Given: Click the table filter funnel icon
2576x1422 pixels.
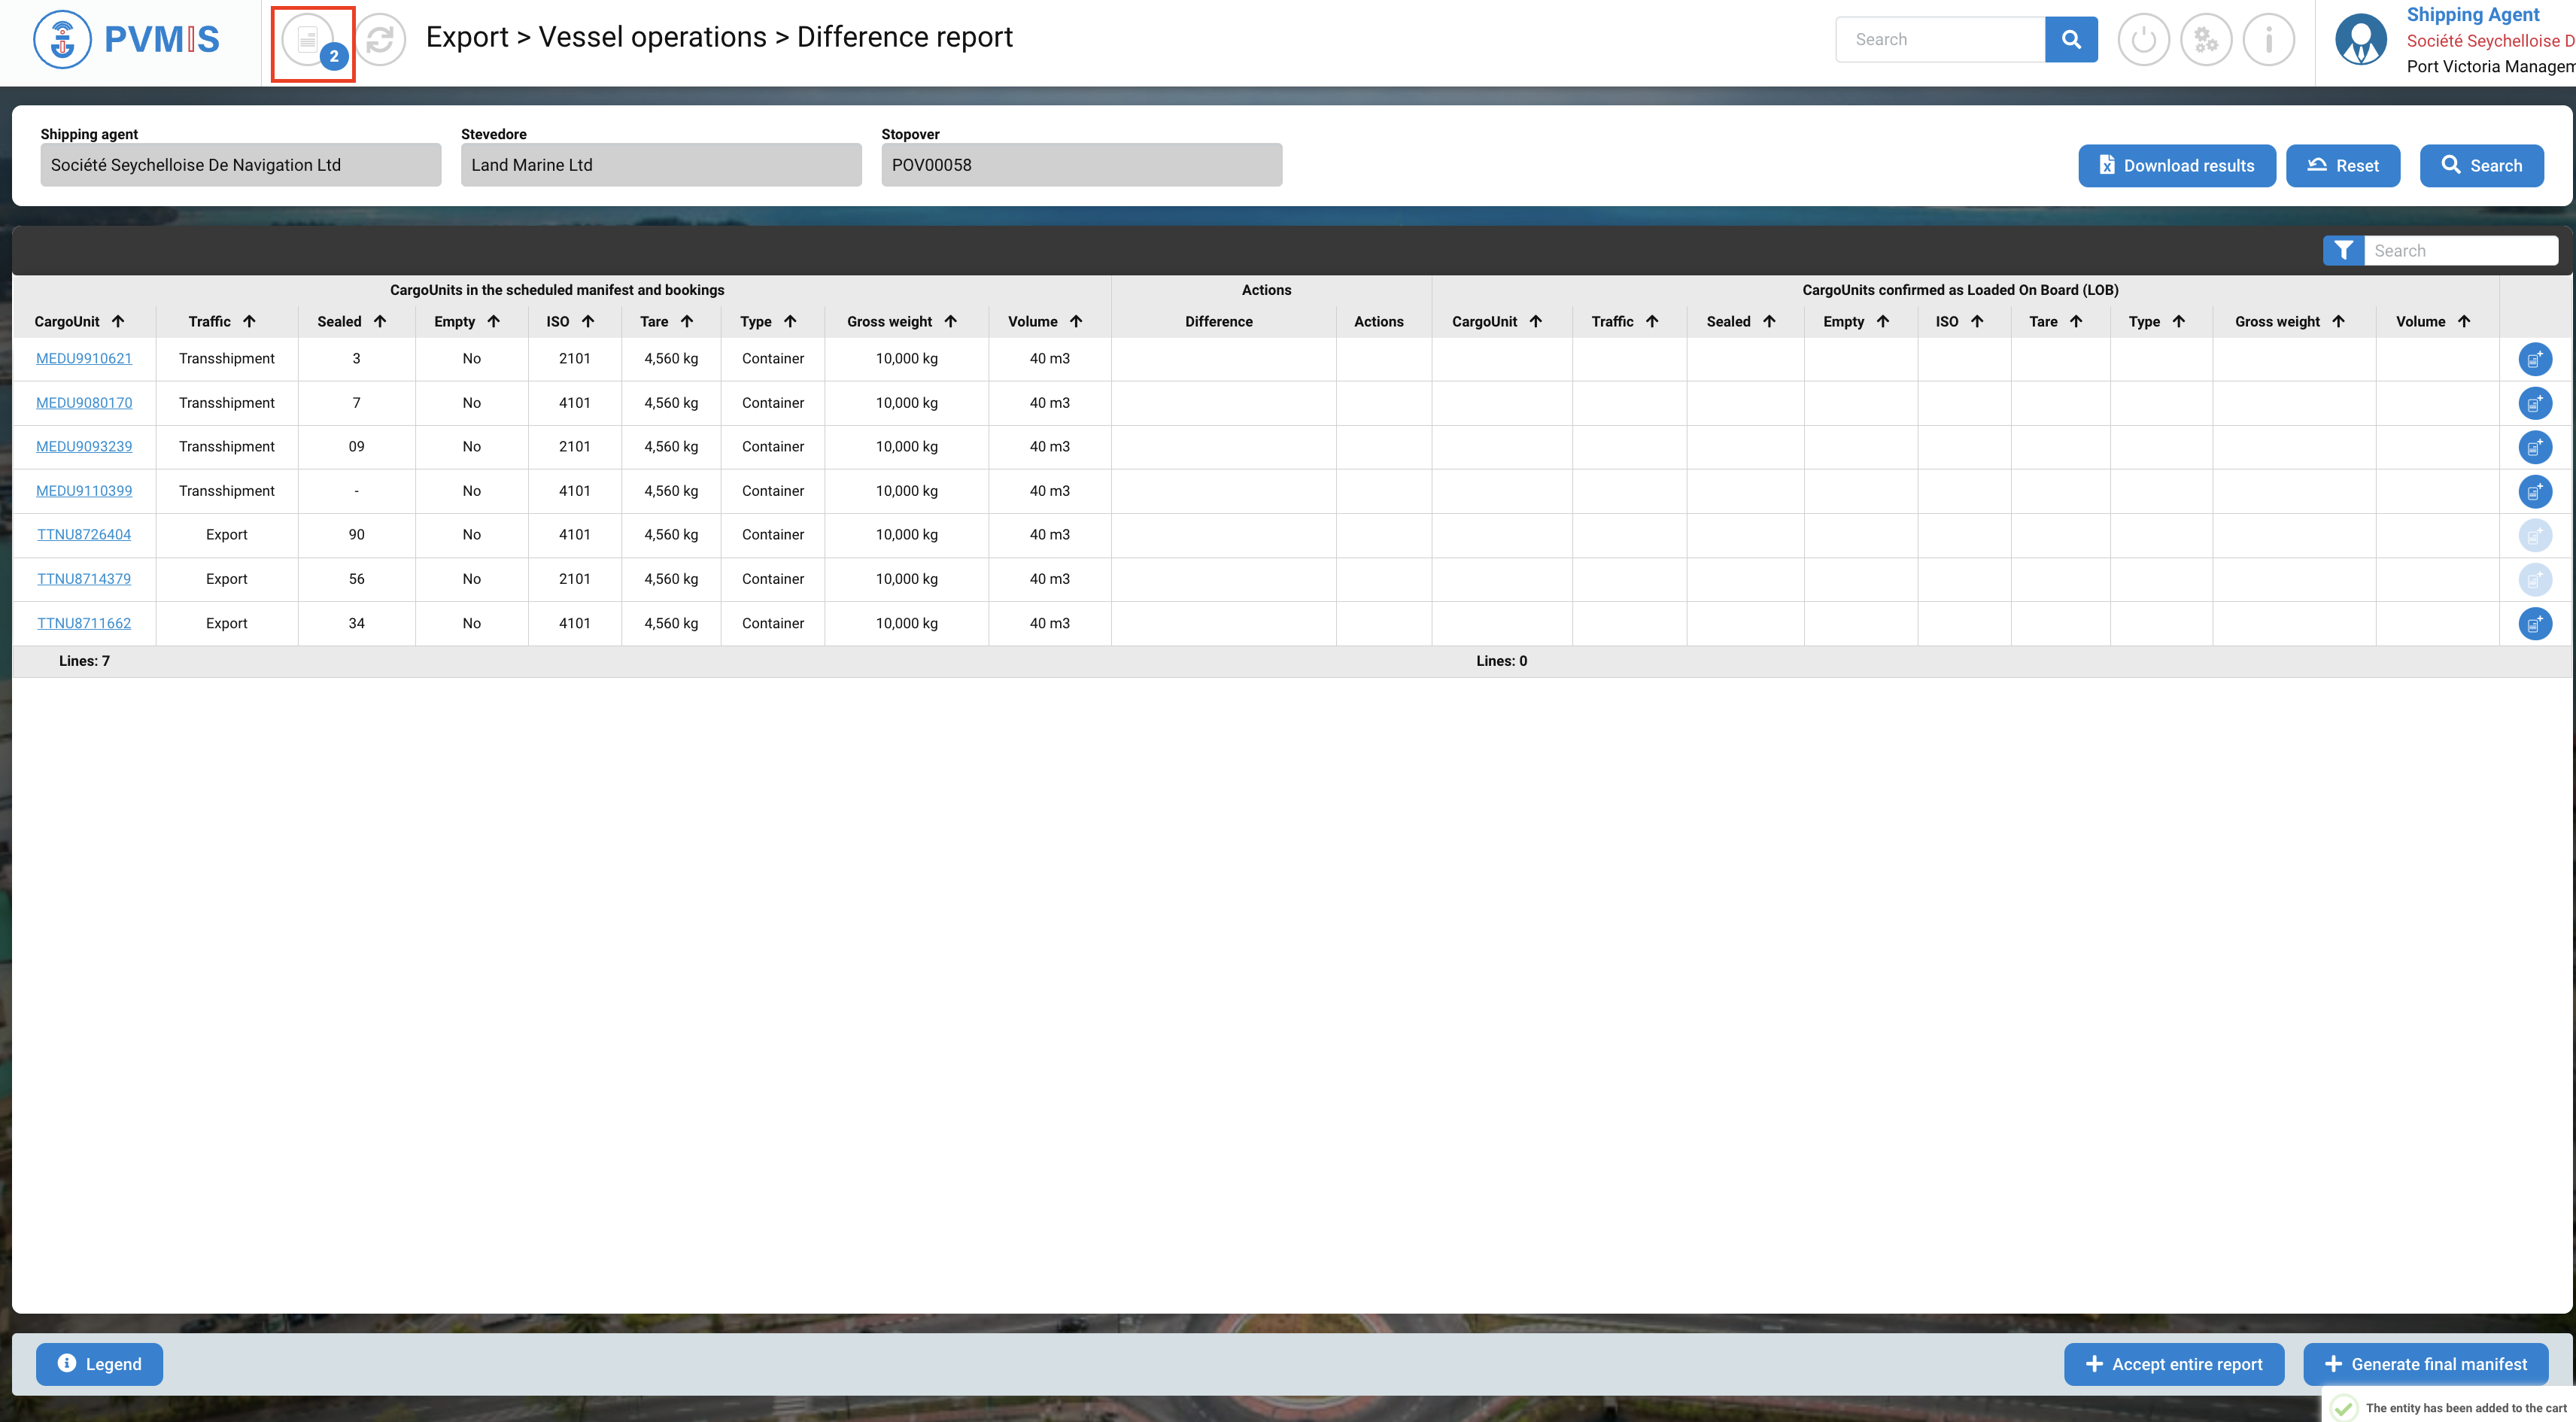Looking at the screenshot, I should [2343, 251].
